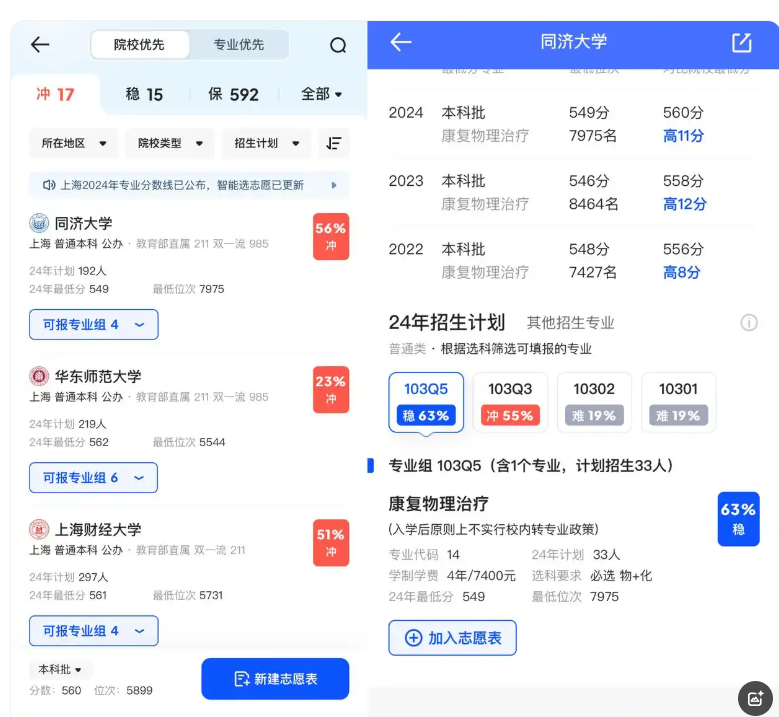Open the 本科批 batch dropdown at bottom
The image size is (779, 717).
[61, 669]
